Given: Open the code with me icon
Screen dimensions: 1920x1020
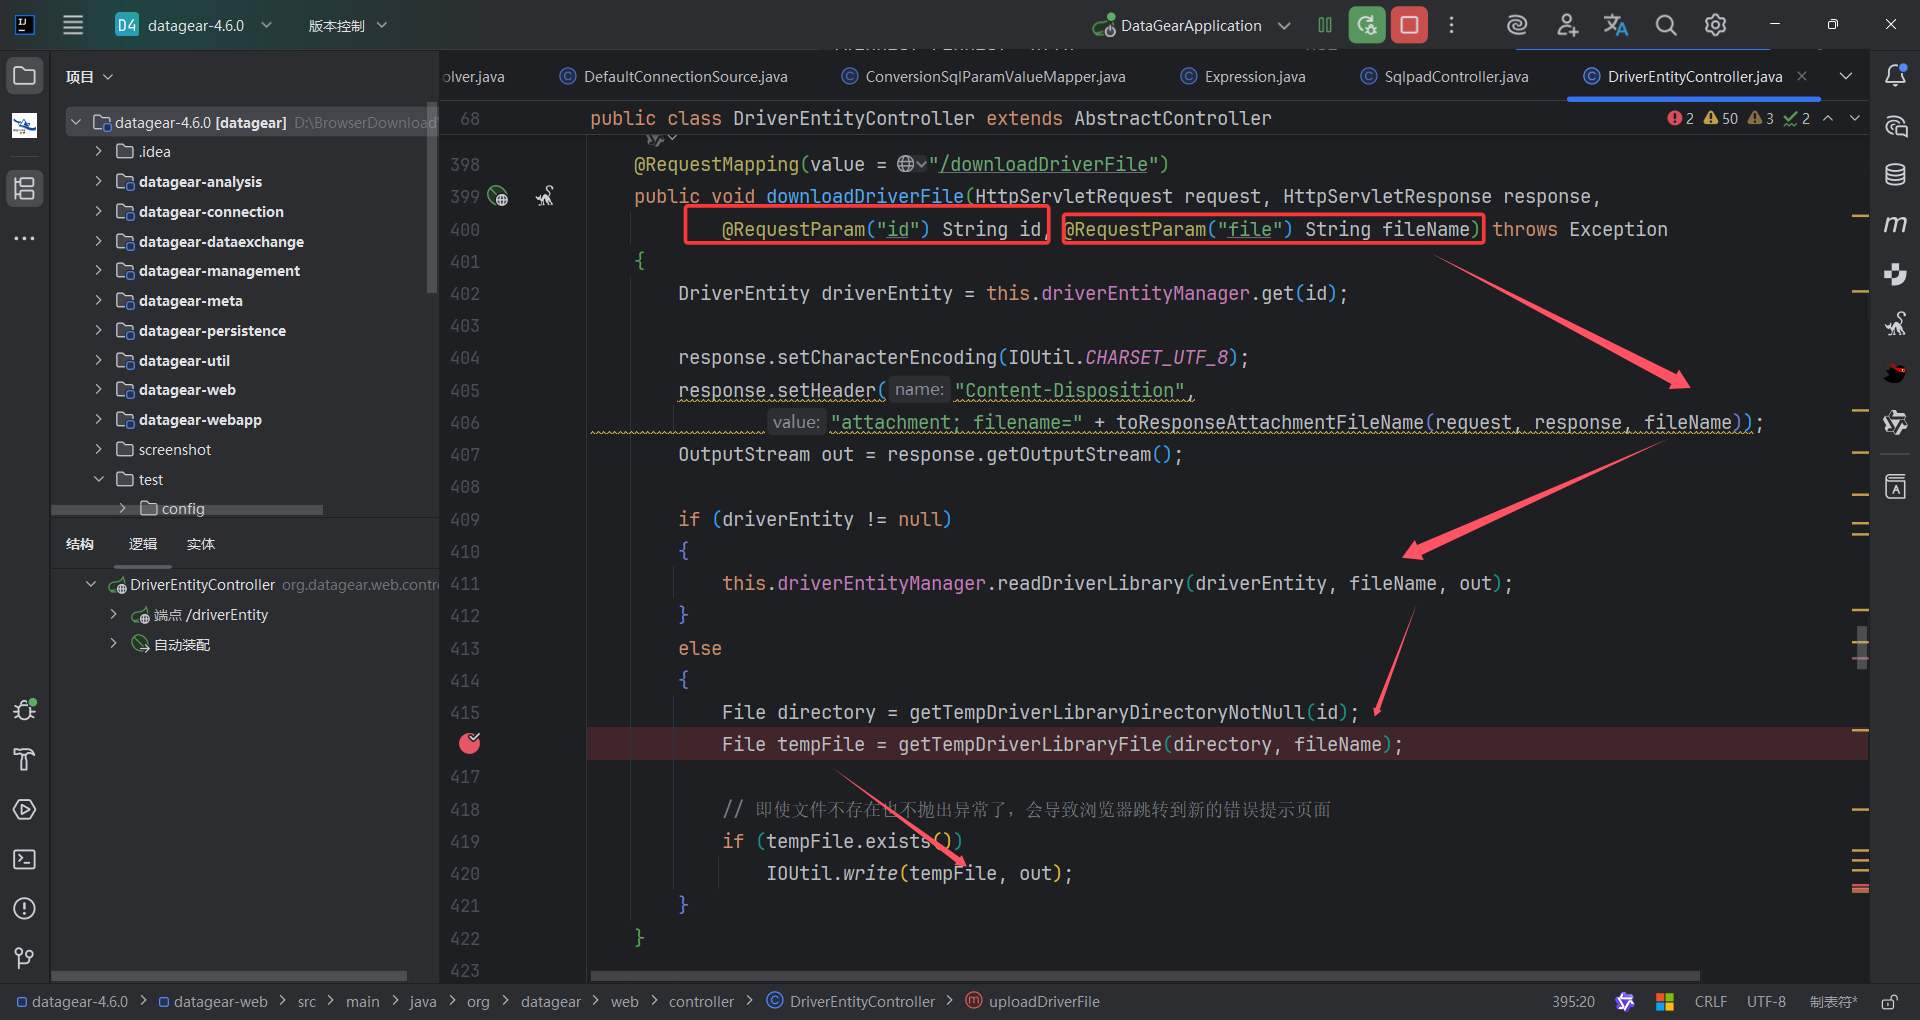Looking at the screenshot, I should 1567,25.
